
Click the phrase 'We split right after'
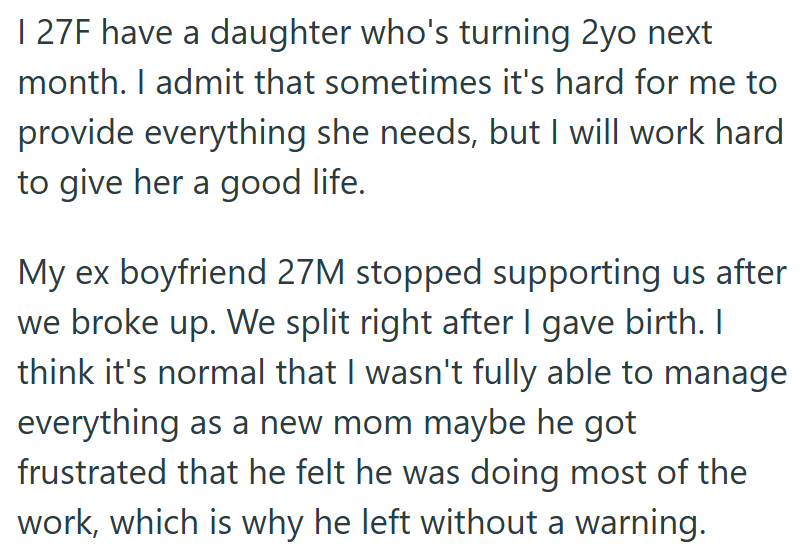pos(371,324)
